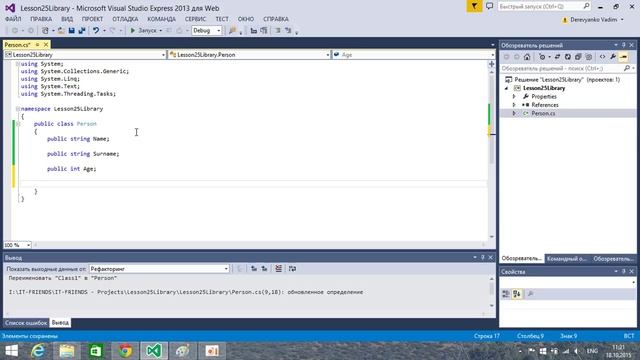640x360 pixels.
Task: Click the Properties wrench icon in Solution Explorer toolbar
Action: click(x=613, y=57)
